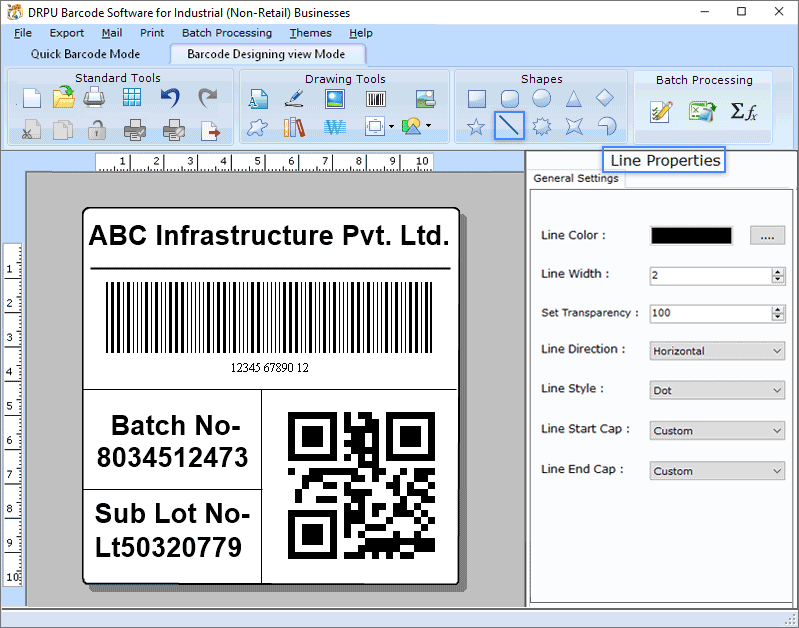This screenshot has width=799, height=628.
Task: Select the WordArt W tool
Action: [x=335, y=127]
